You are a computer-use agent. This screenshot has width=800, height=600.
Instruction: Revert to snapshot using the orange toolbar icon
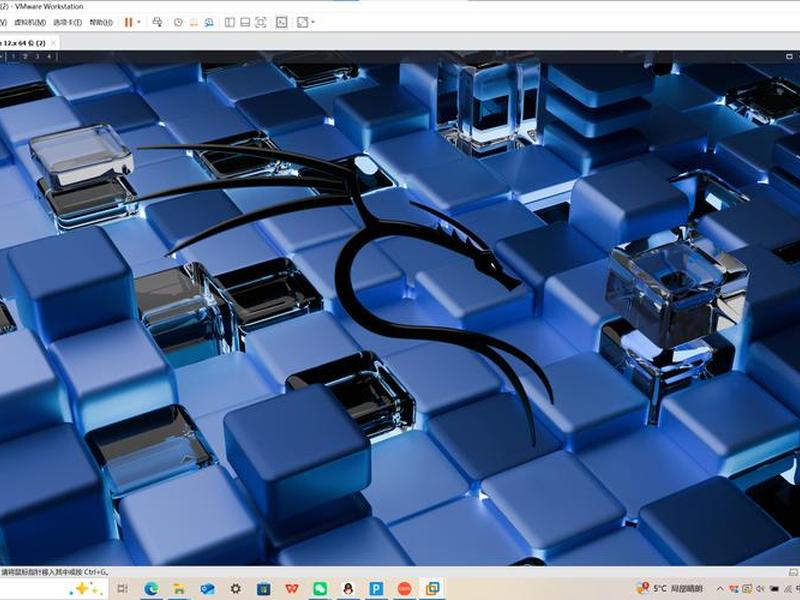(193, 22)
